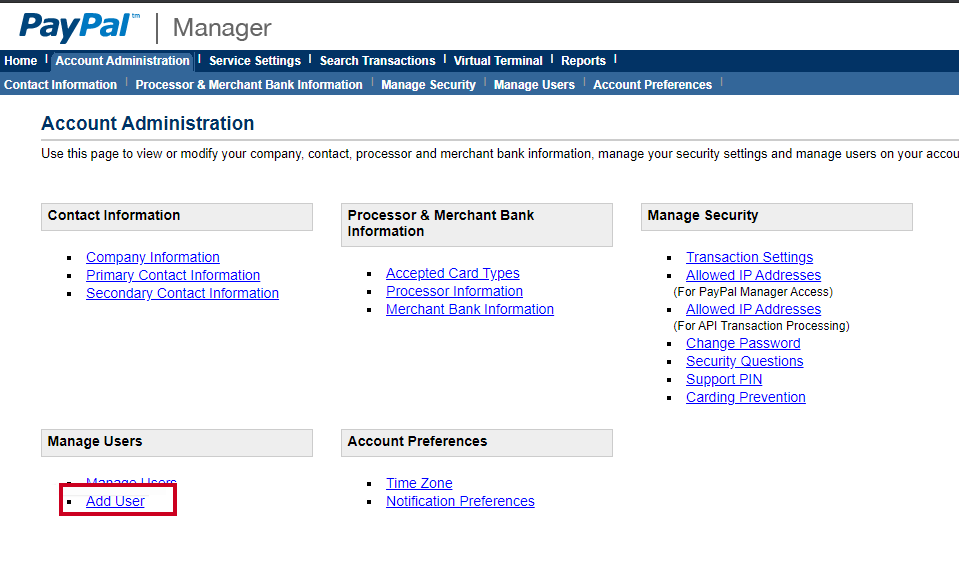Click the Account Preferences section header
Screen dimensions: 959x574
click(476, 443)
